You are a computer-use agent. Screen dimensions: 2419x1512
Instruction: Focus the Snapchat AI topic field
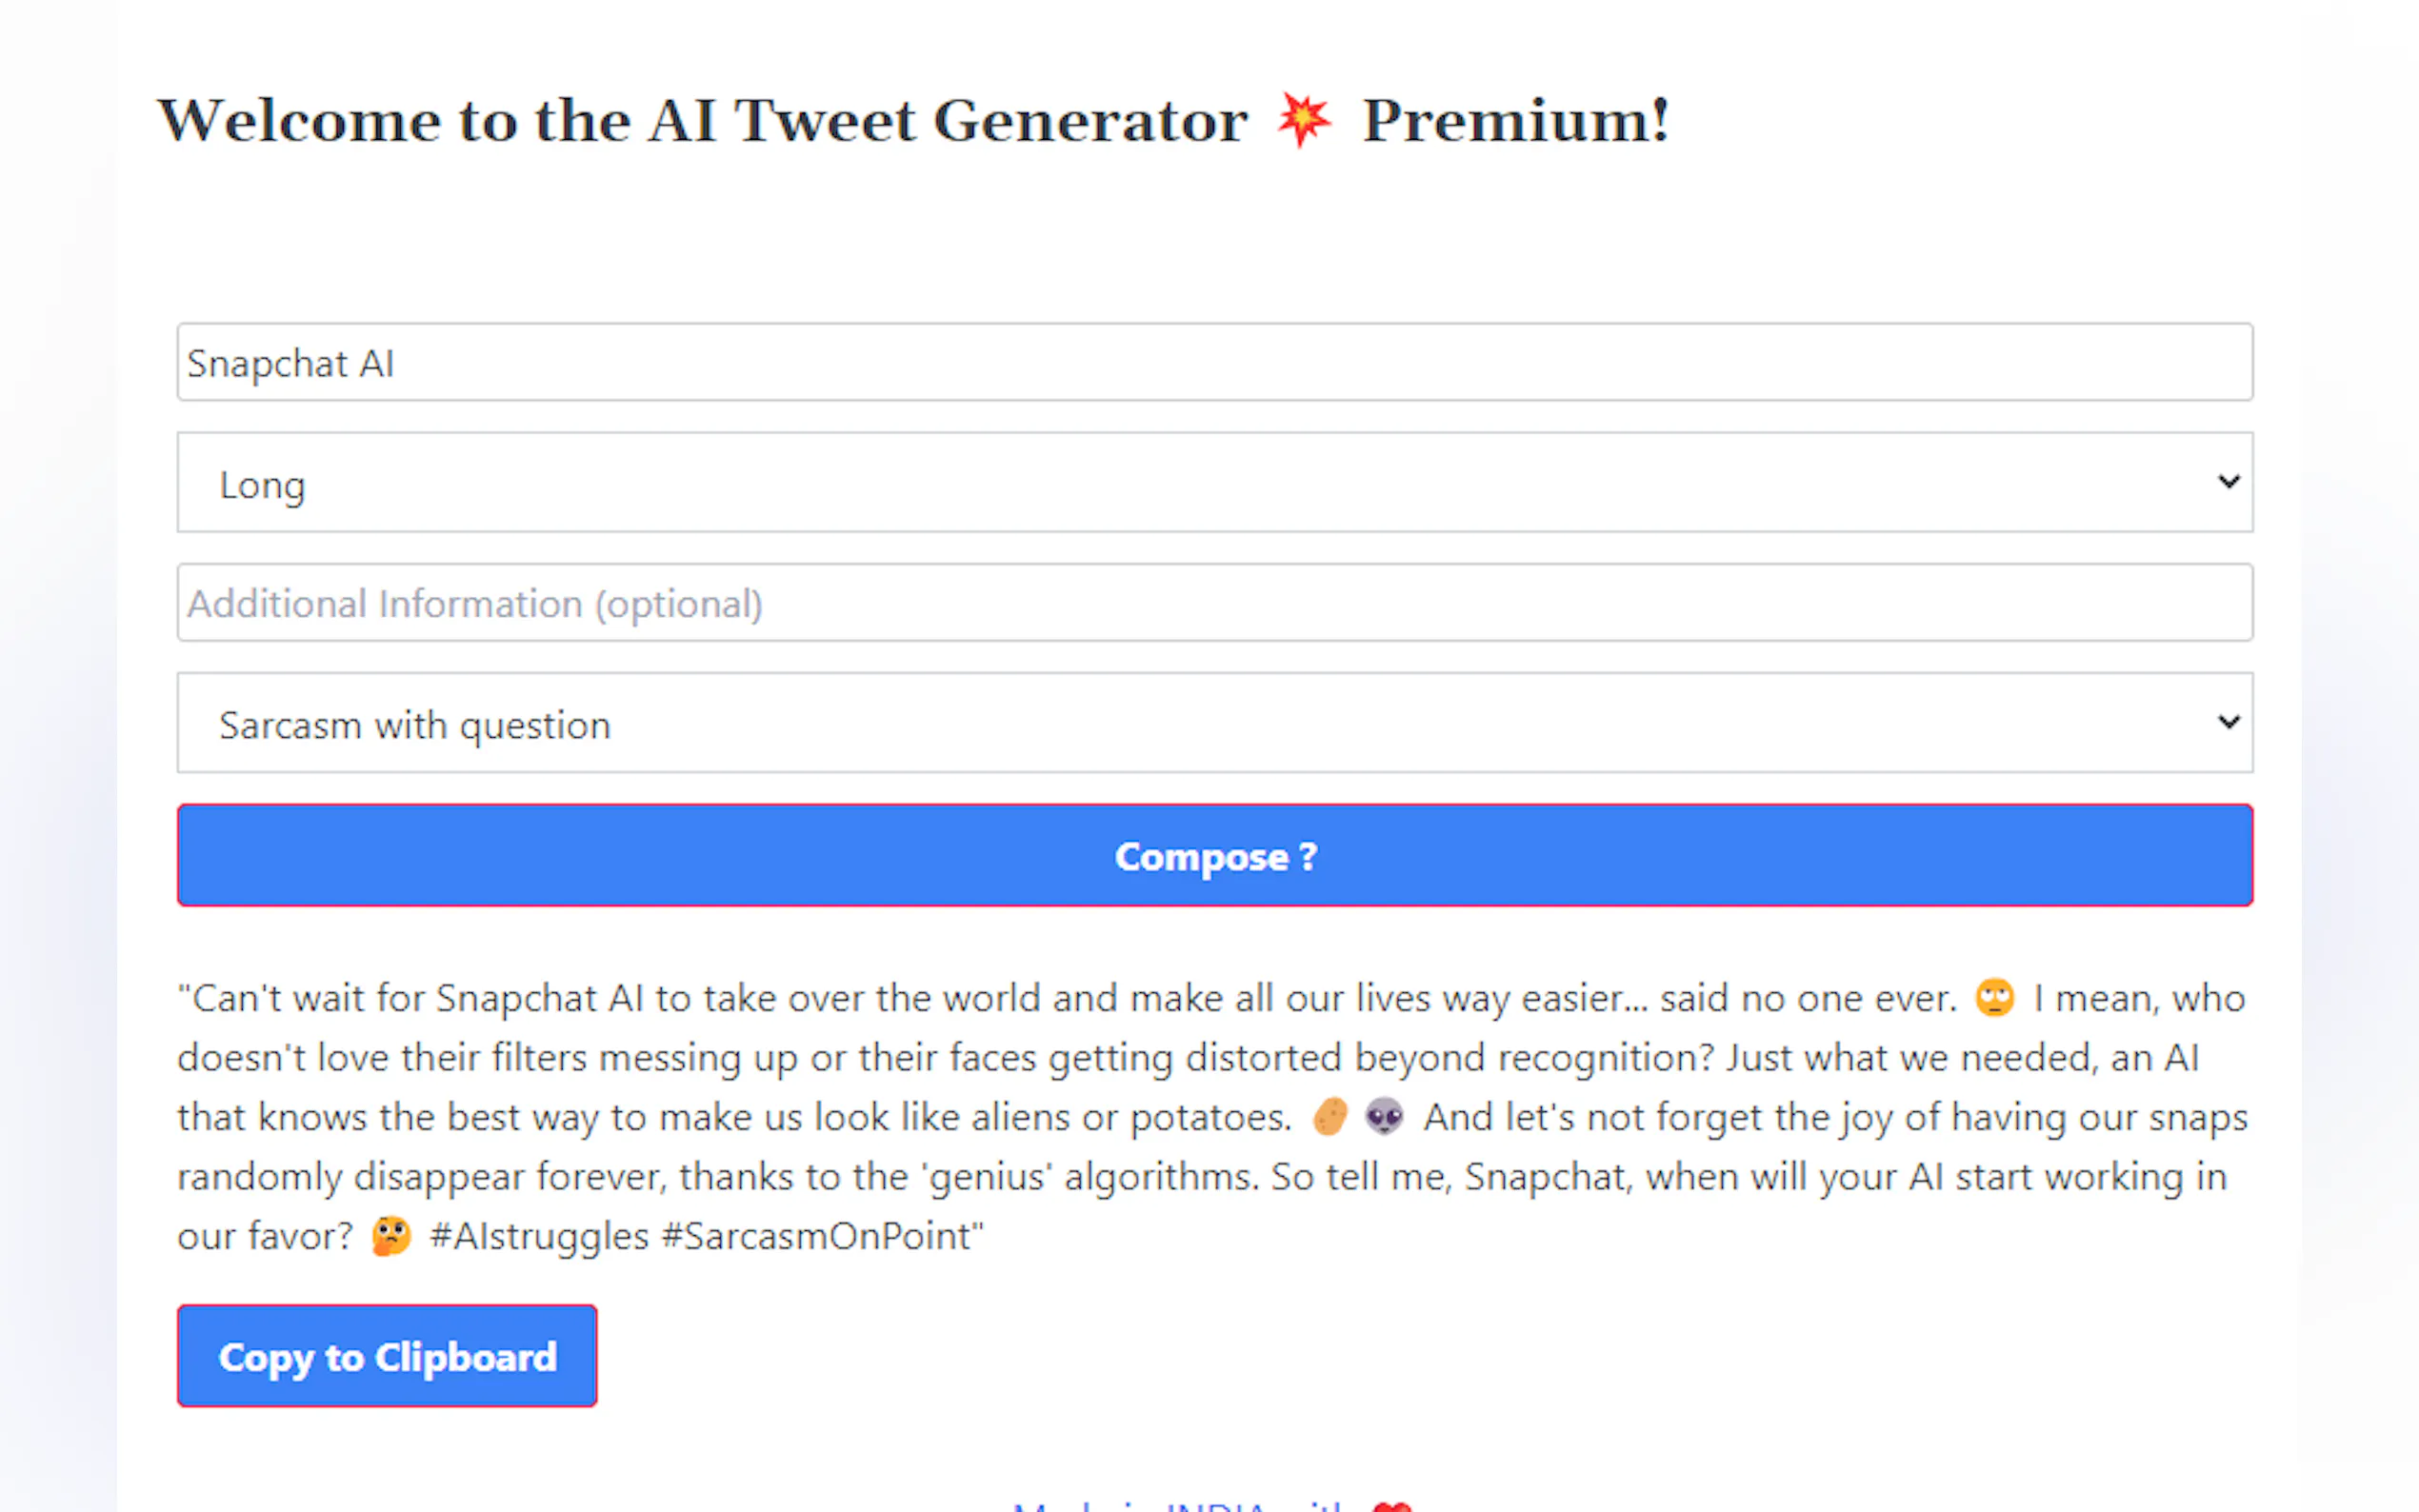pyautogui.click(x=1214, y=362)
